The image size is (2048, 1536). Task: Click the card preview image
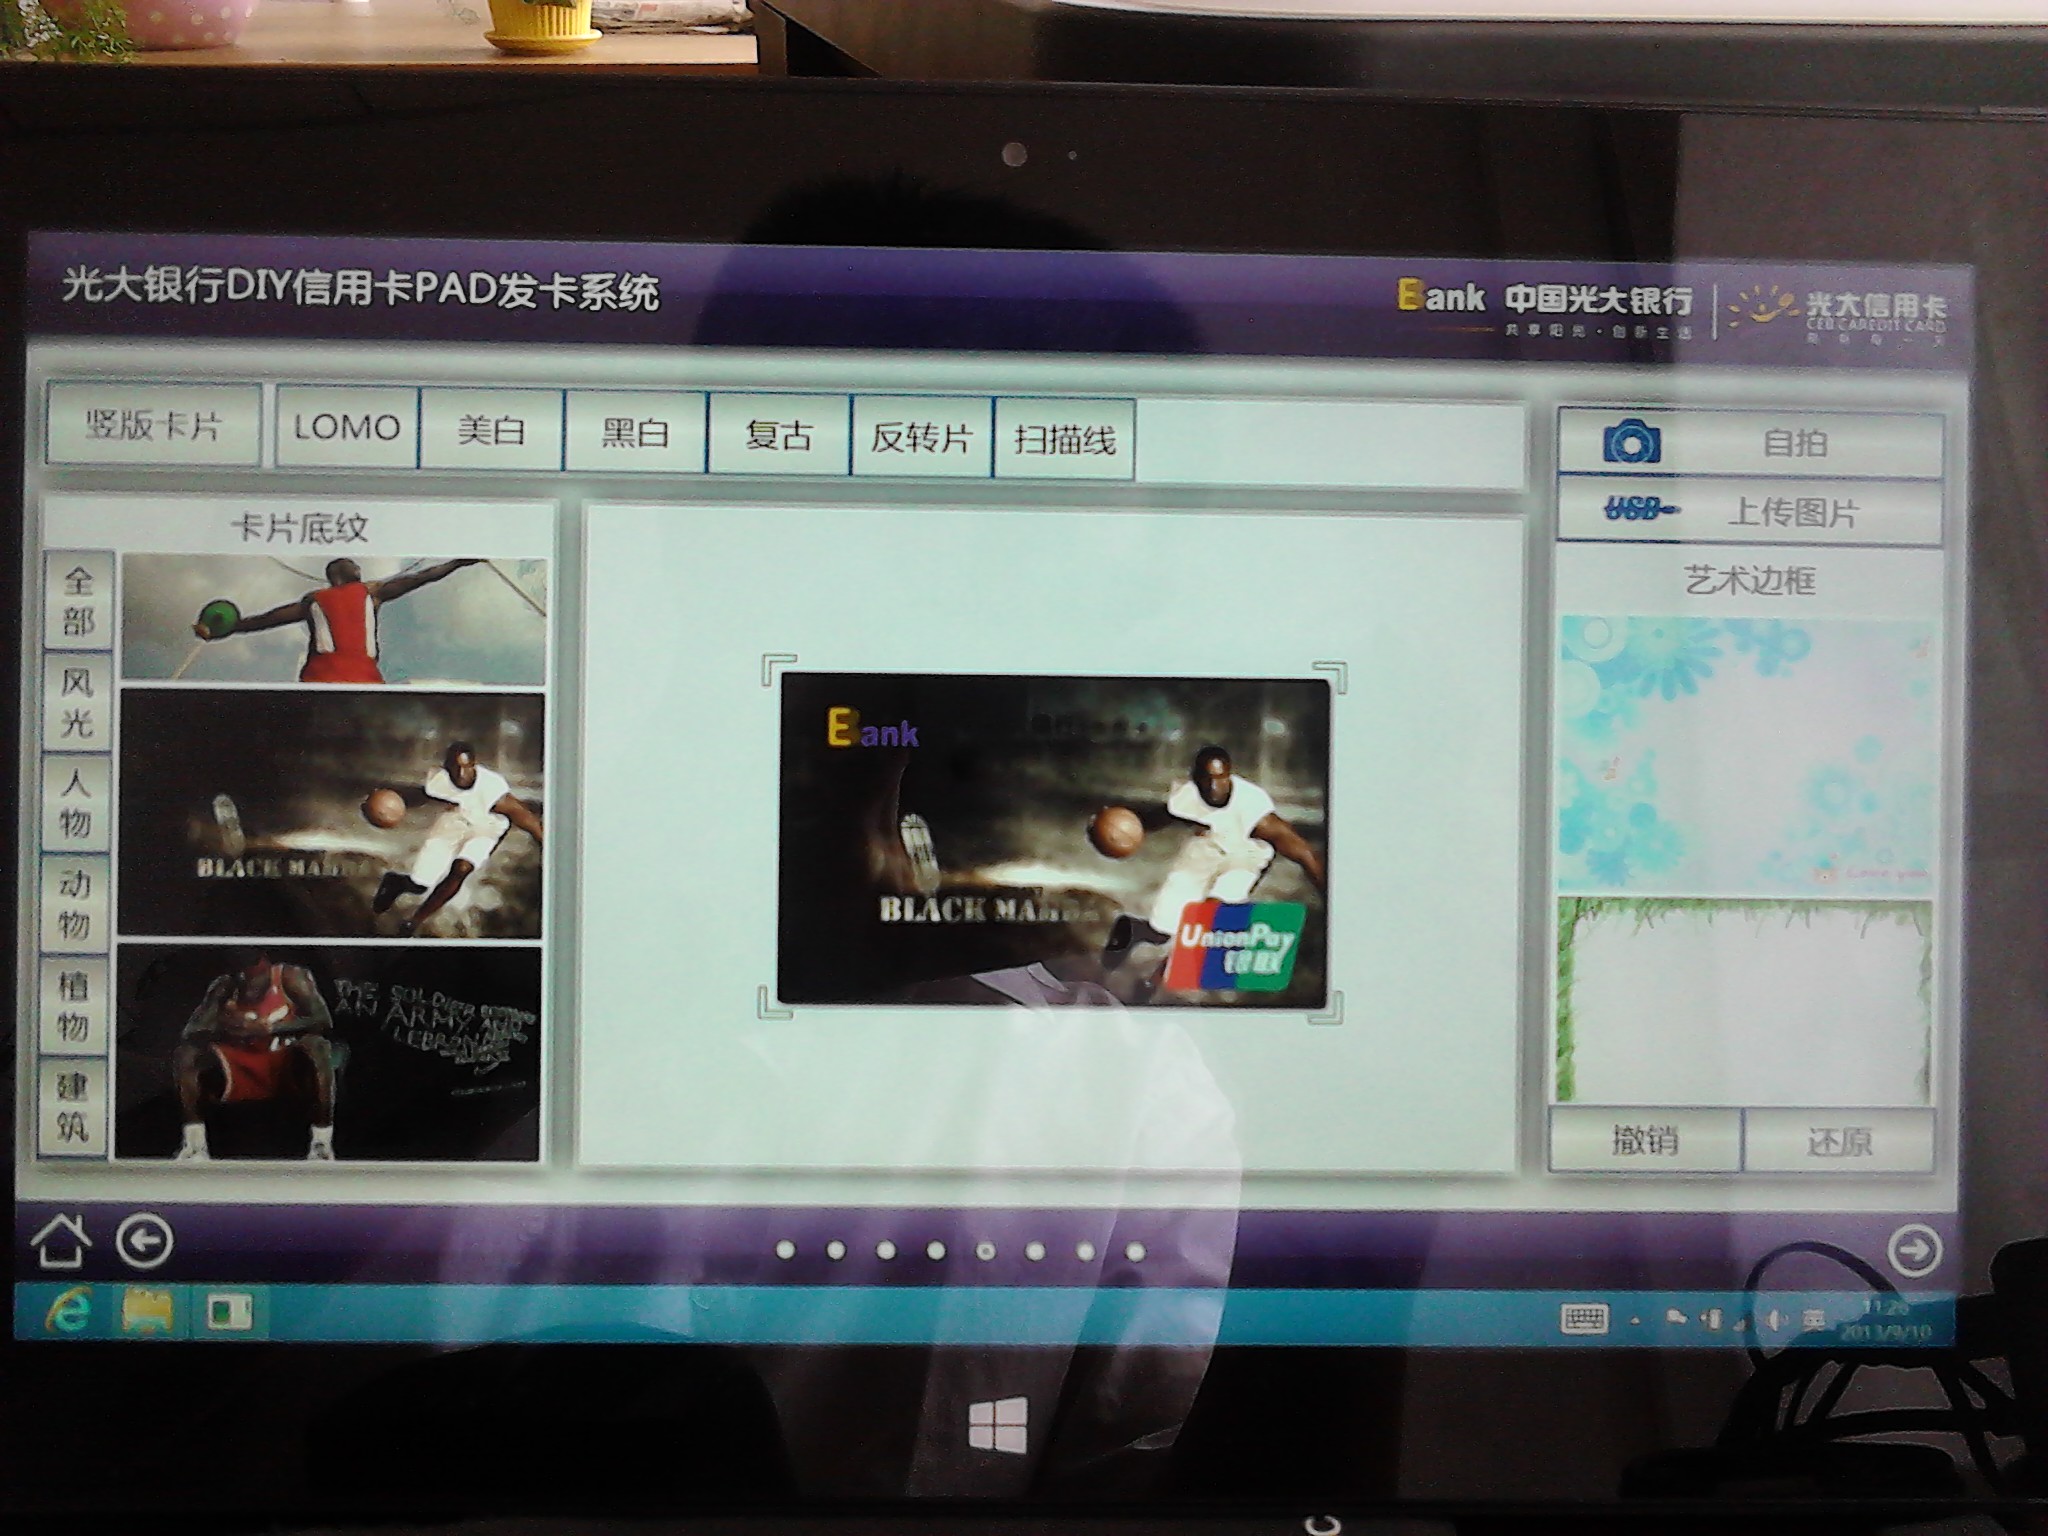coord(1054,840)
